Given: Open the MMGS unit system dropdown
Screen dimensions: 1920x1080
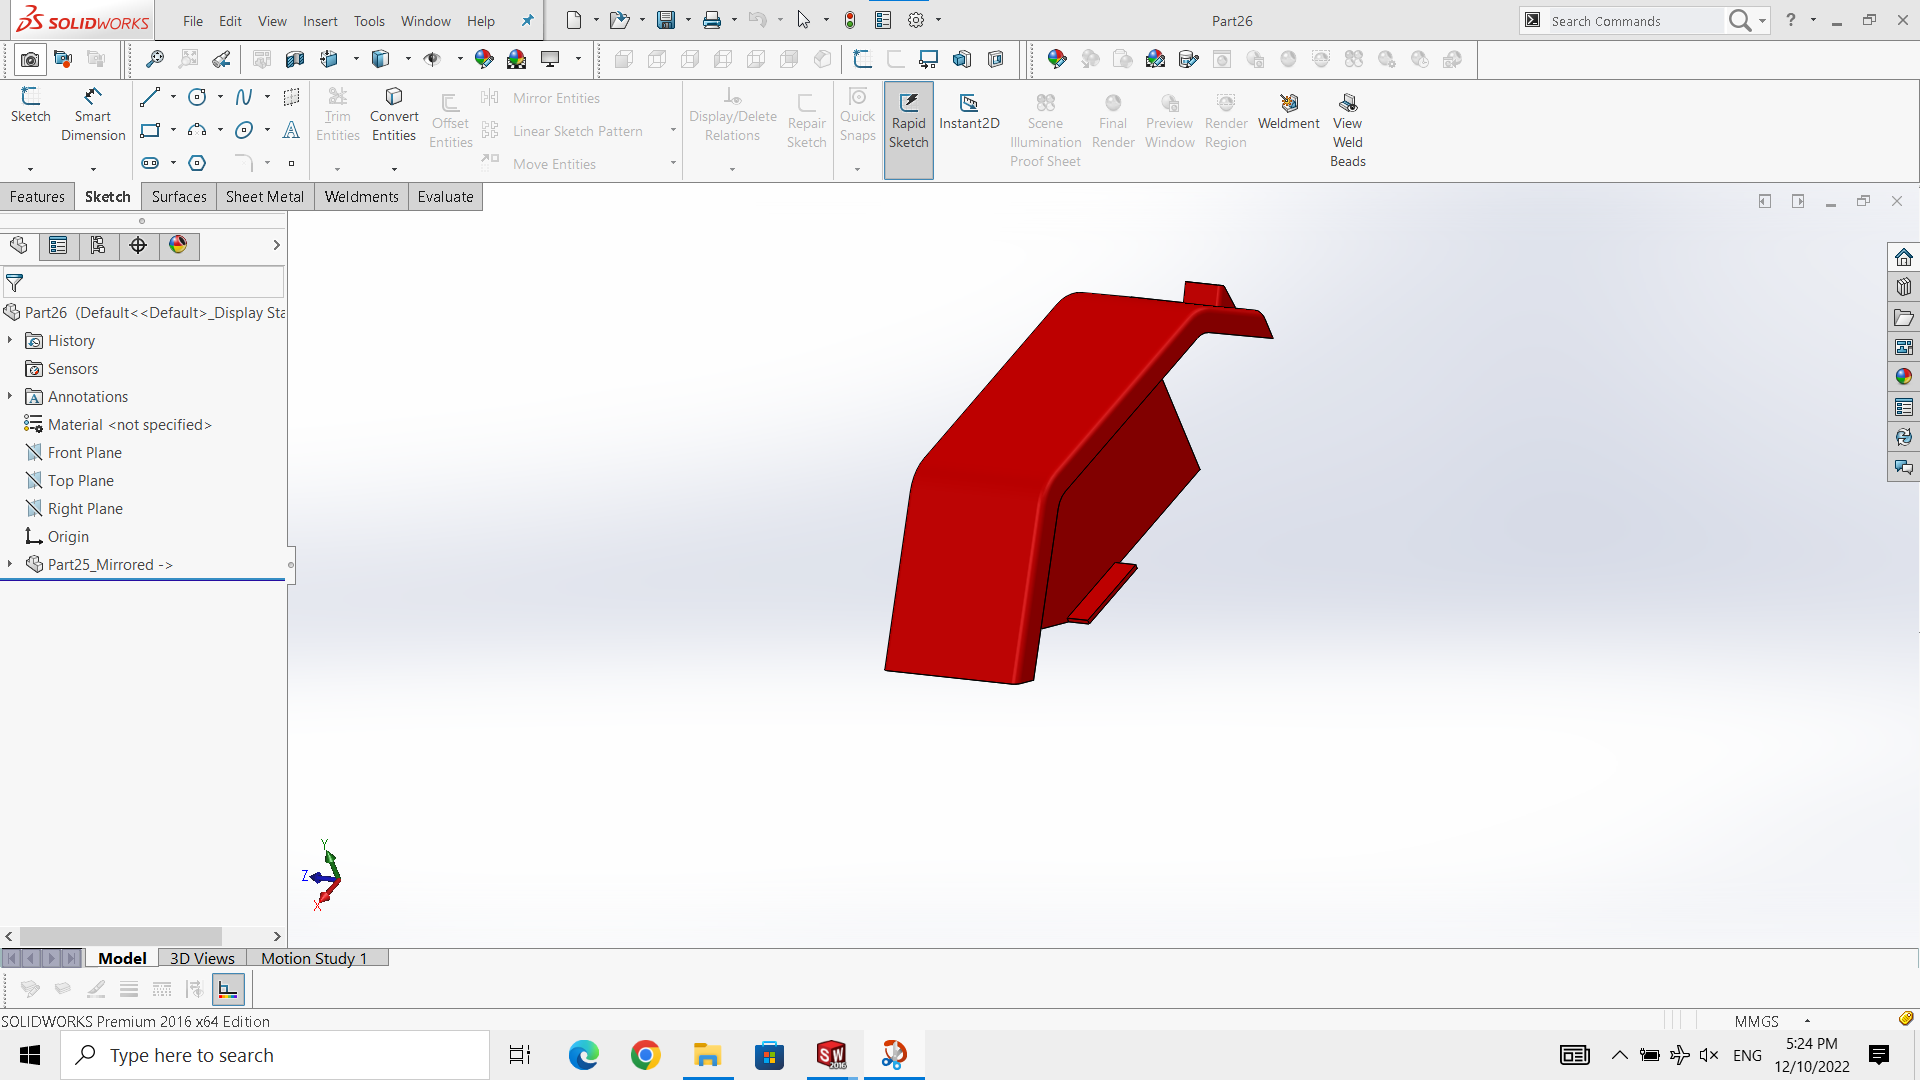Looking at the screenshot, I should (1807, 1021).
